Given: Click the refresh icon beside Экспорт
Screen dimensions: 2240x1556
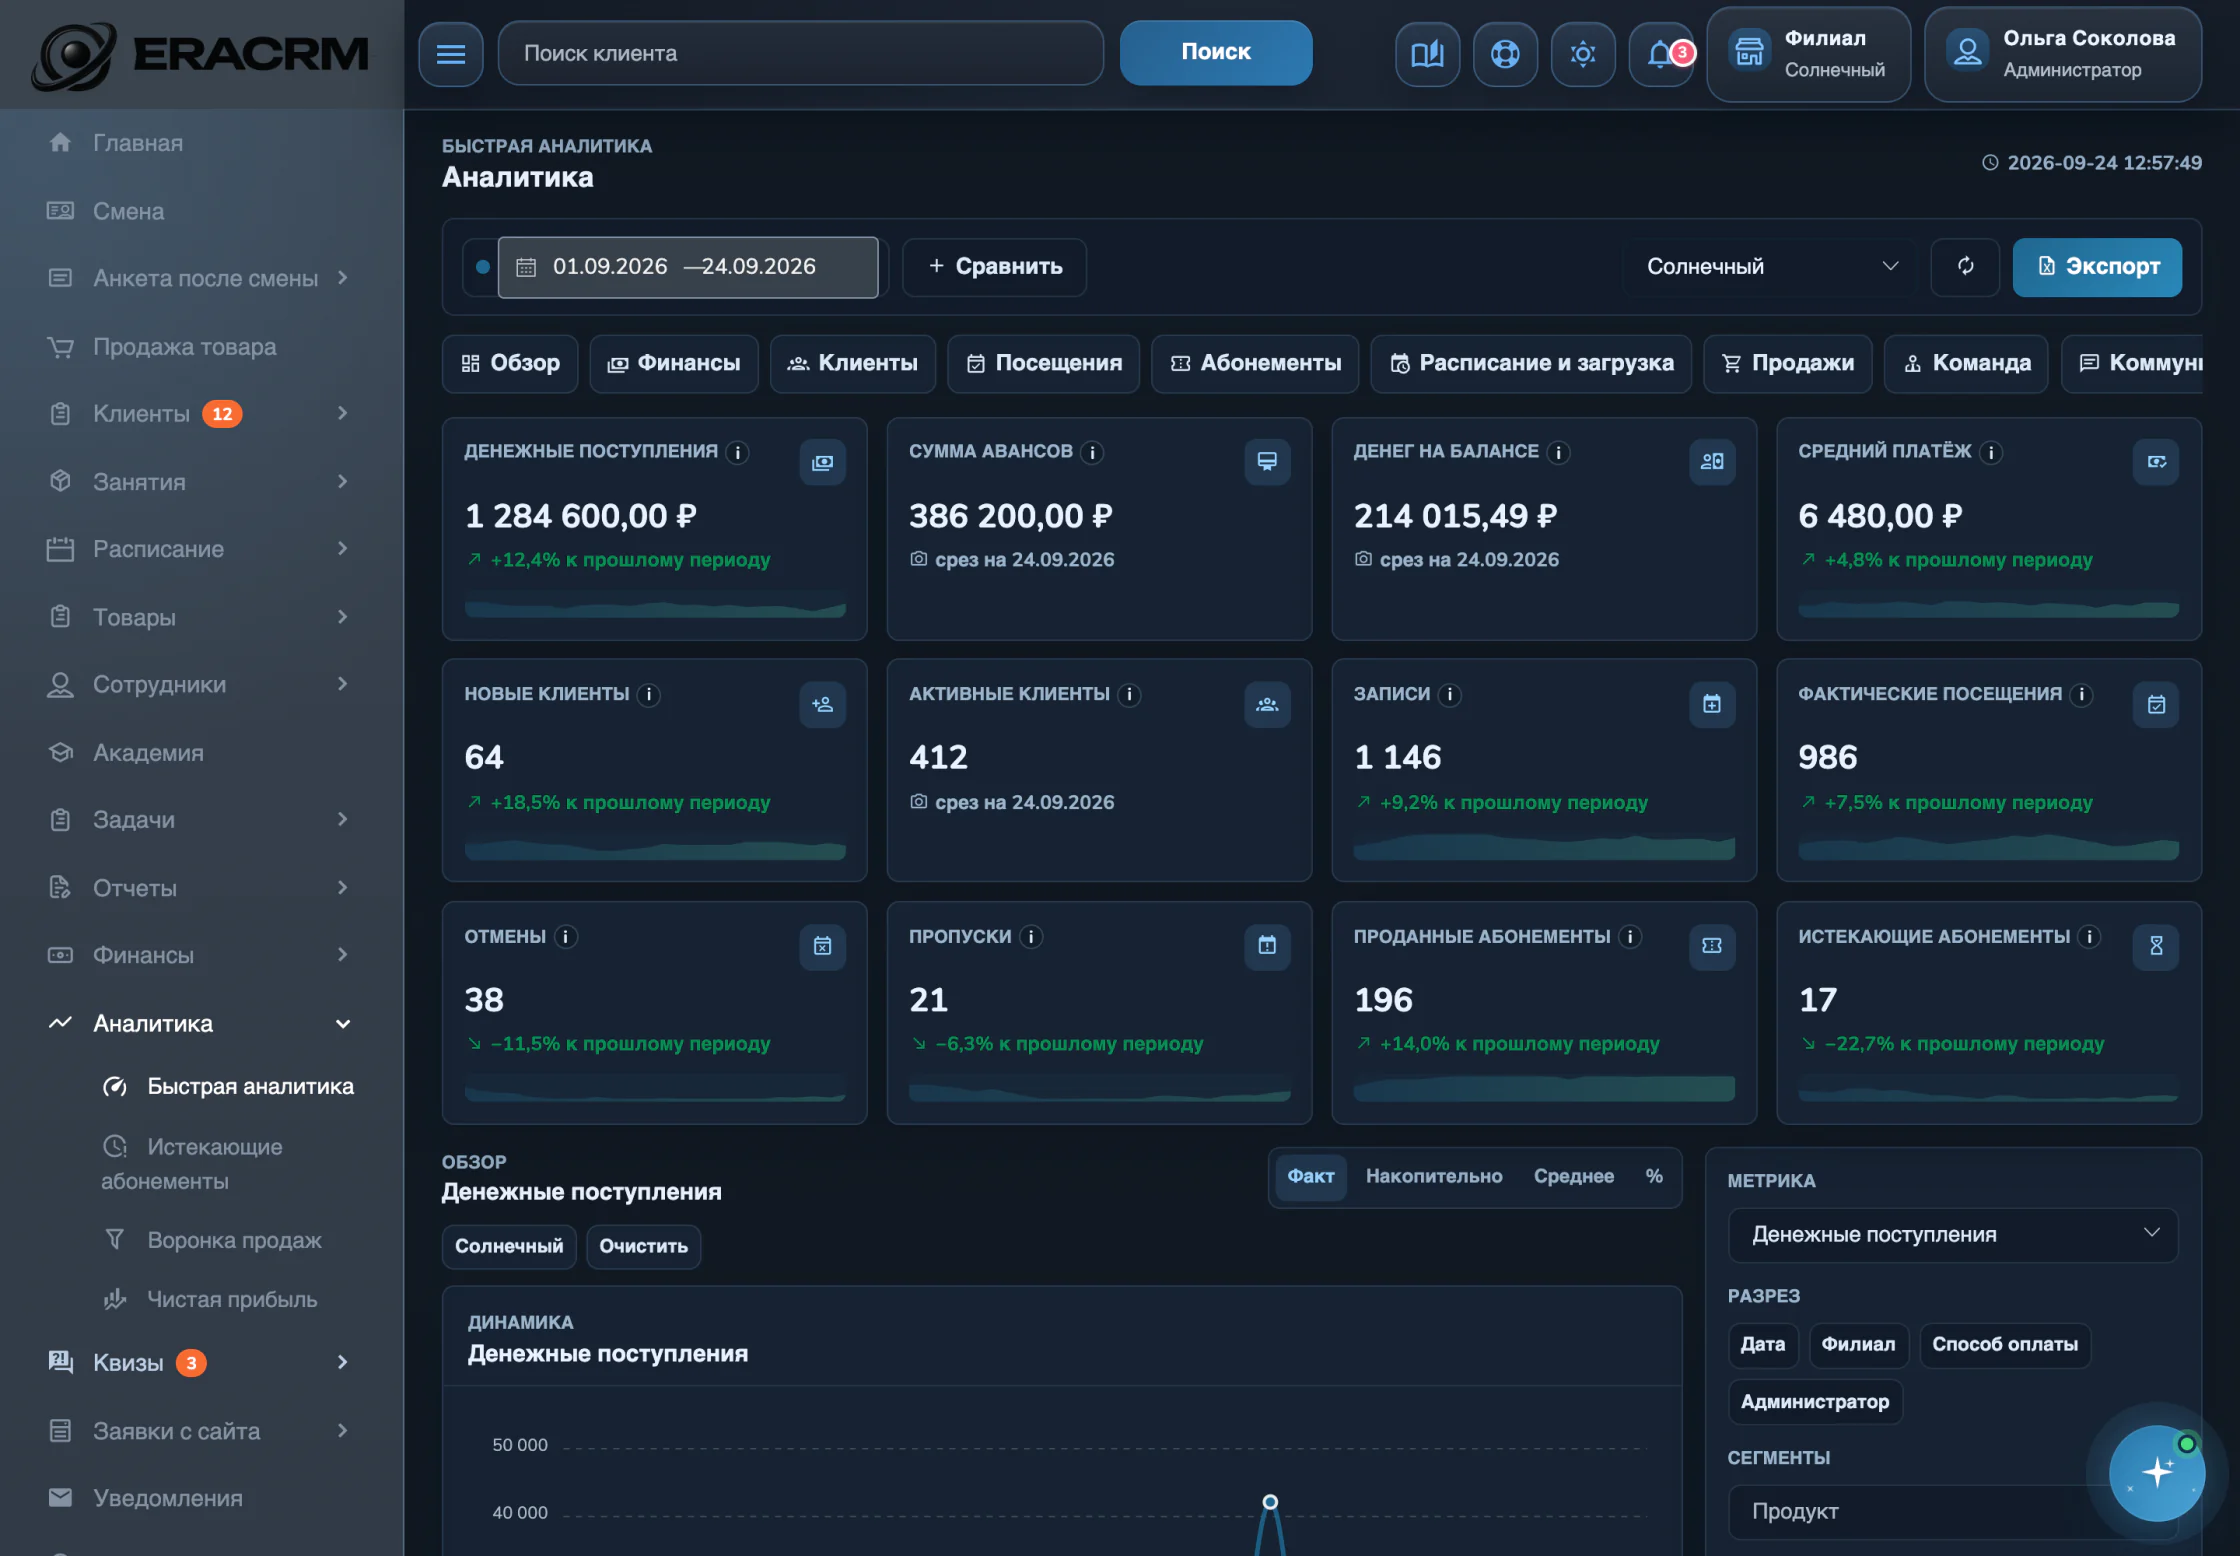Looking at the screenshot, I should click(x=1965, y=267).
